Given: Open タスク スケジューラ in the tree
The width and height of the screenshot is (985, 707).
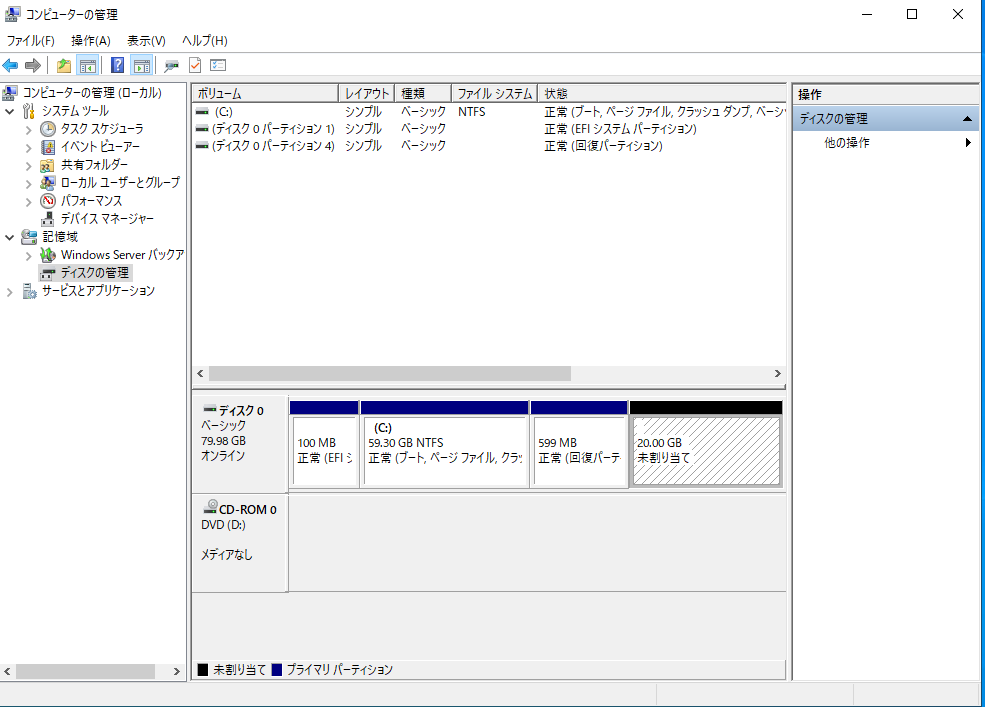Looking at the screenshot, I should pos(101,129).
